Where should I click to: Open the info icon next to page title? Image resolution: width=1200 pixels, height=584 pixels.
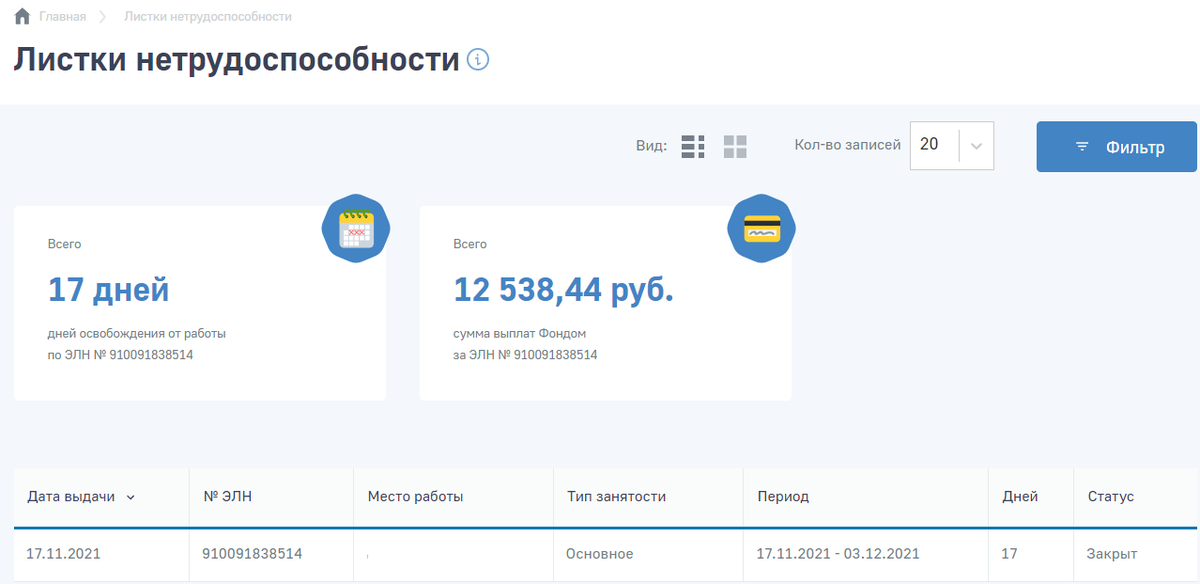pyautogui.click(x=479, y=60)
